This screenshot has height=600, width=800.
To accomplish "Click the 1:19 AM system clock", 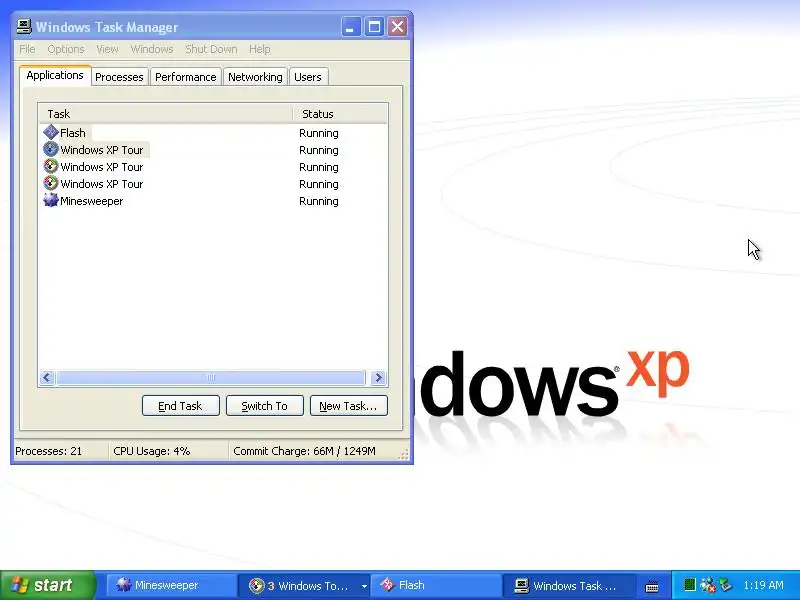I will [763, 585].
